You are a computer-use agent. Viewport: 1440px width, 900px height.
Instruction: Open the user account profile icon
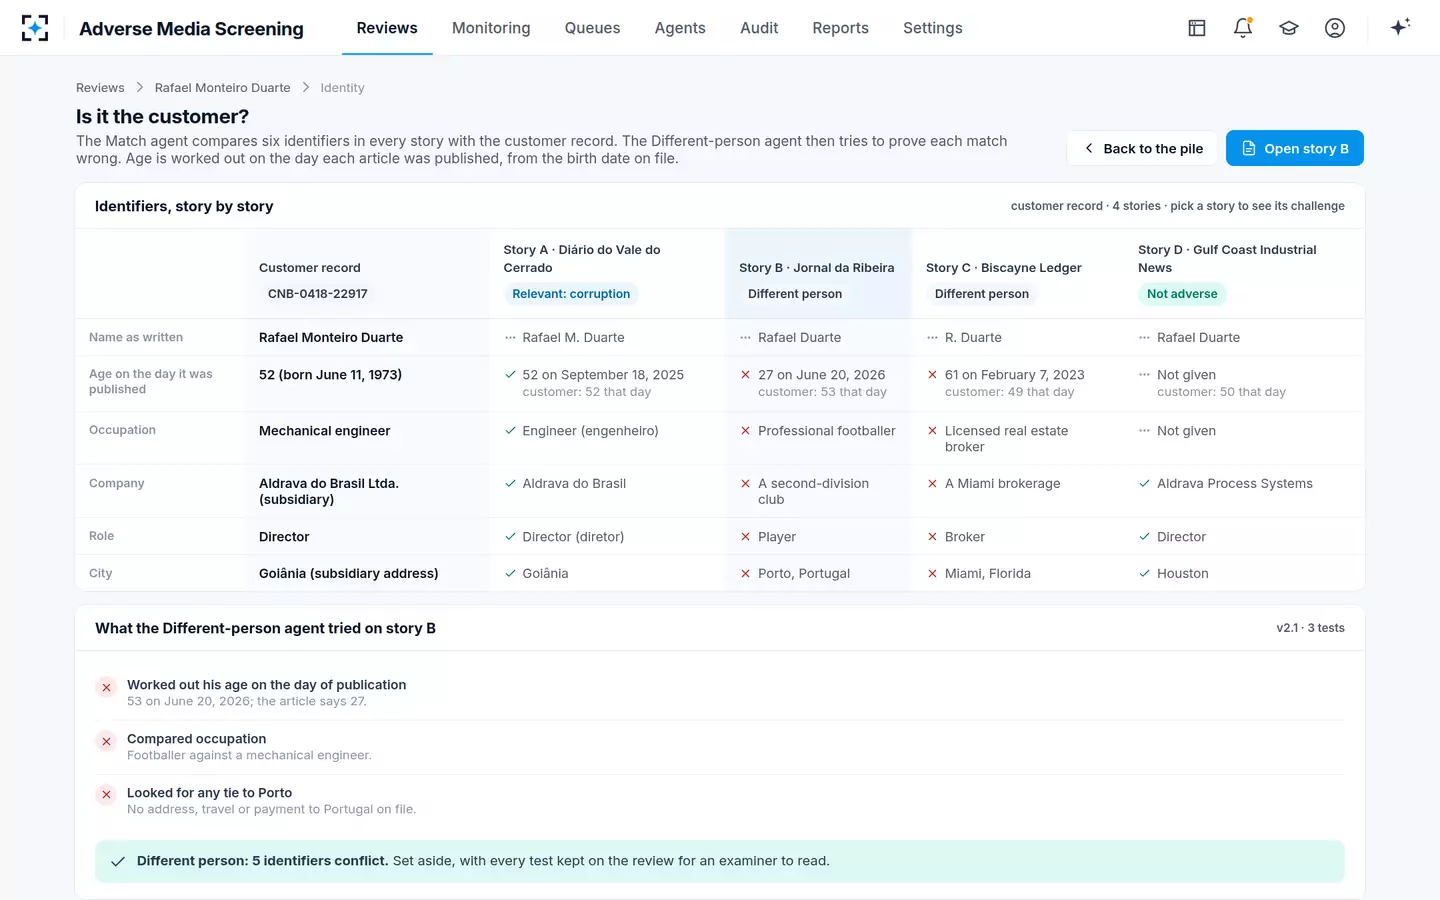click(1335, 28)
